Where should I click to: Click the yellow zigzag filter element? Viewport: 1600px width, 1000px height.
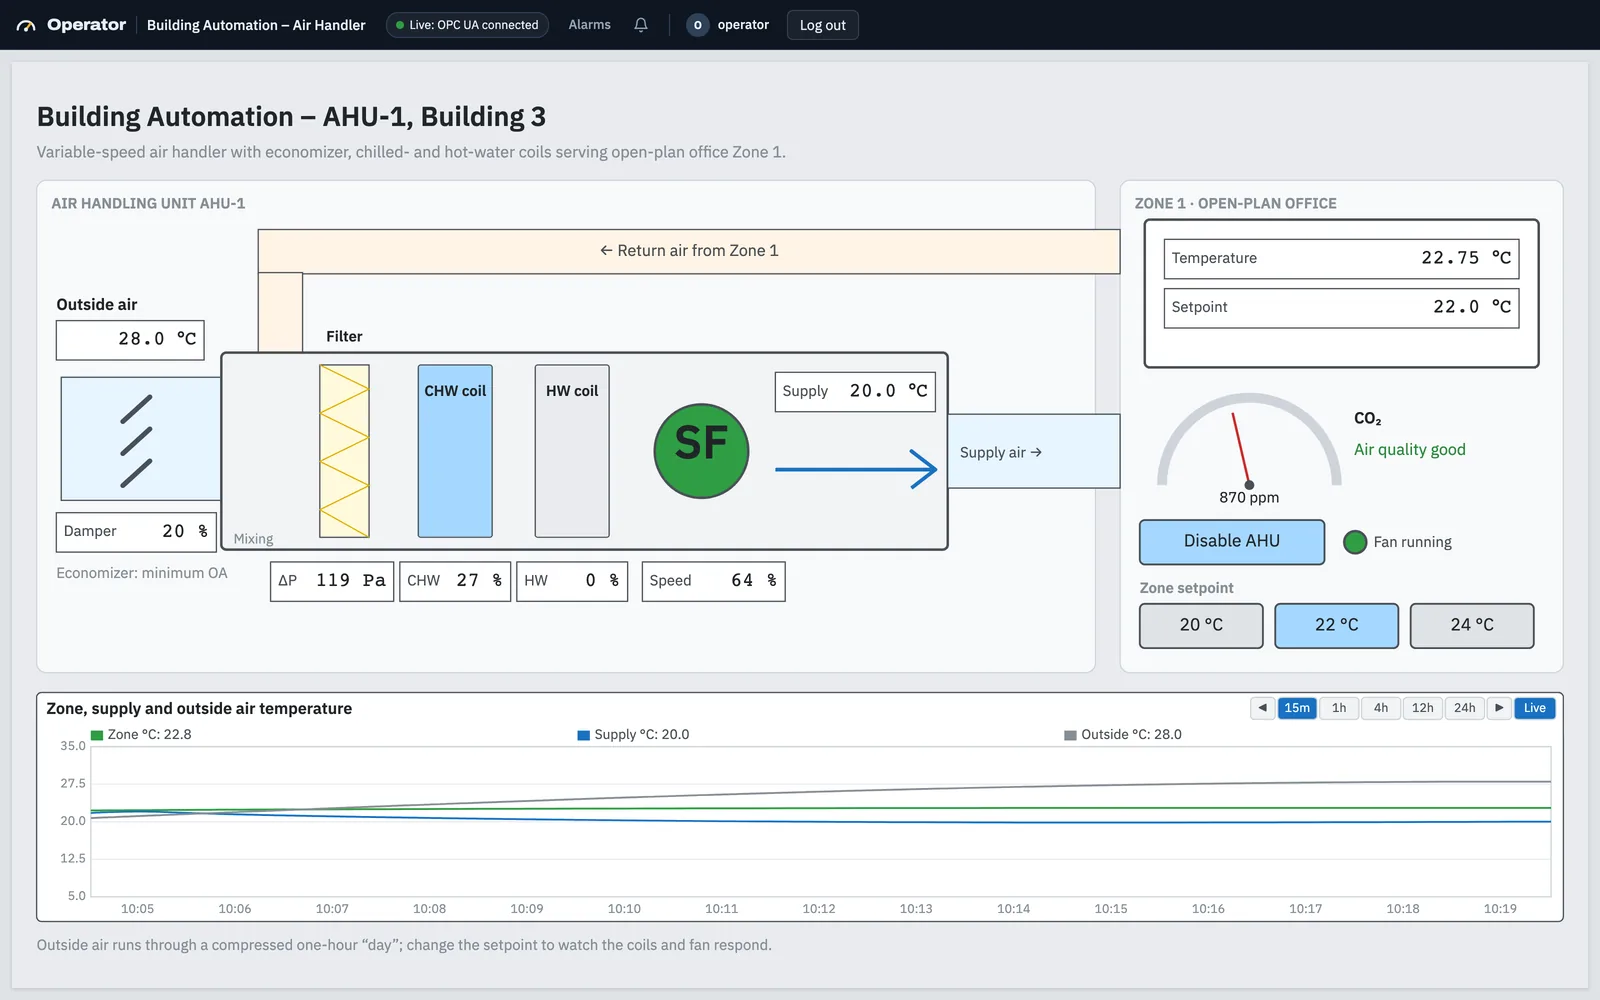[x=344, y=451]
